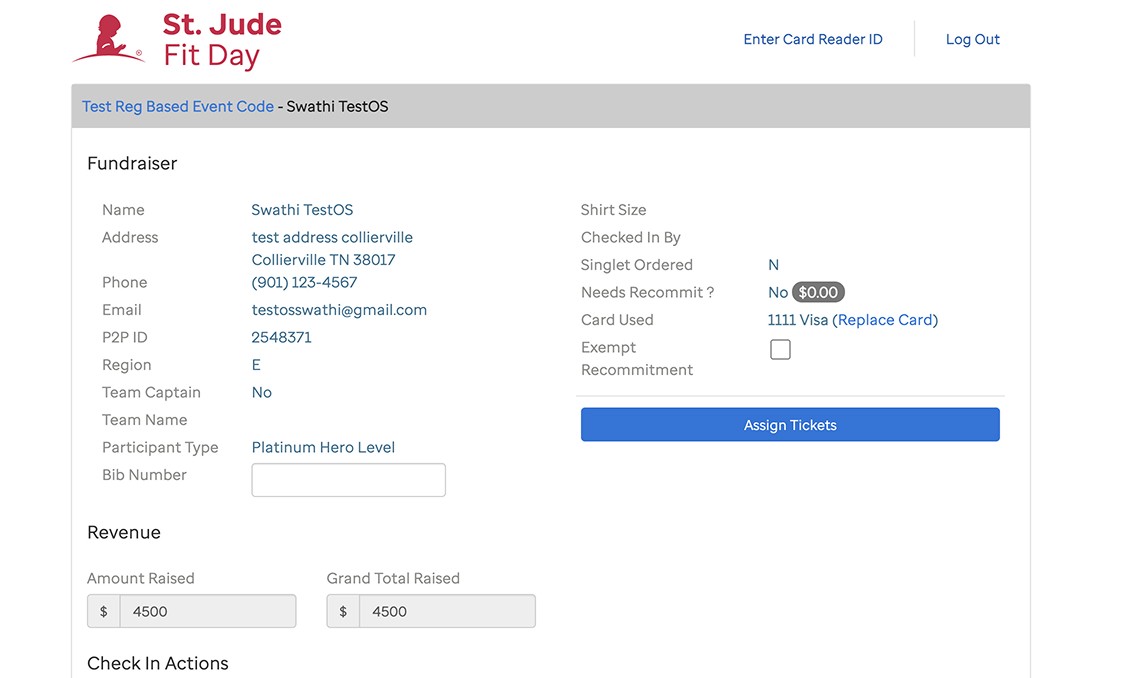Focus the Bib Number input field

[349, 480]
